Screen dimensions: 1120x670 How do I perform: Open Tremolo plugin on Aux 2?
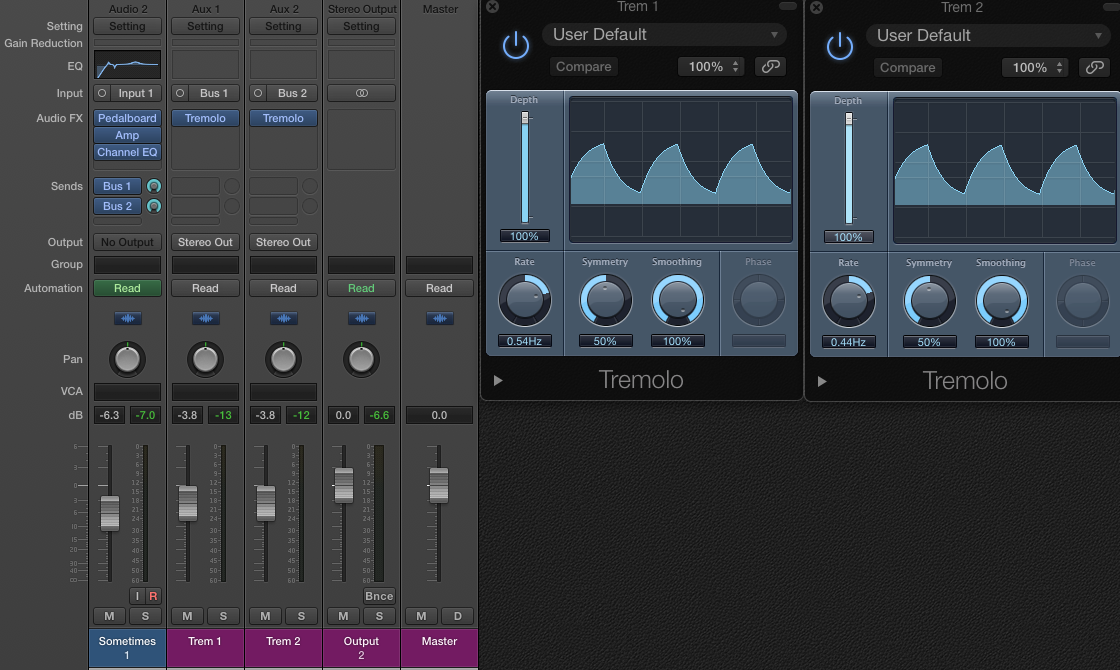pyautogui.click(x=283, y=118)
